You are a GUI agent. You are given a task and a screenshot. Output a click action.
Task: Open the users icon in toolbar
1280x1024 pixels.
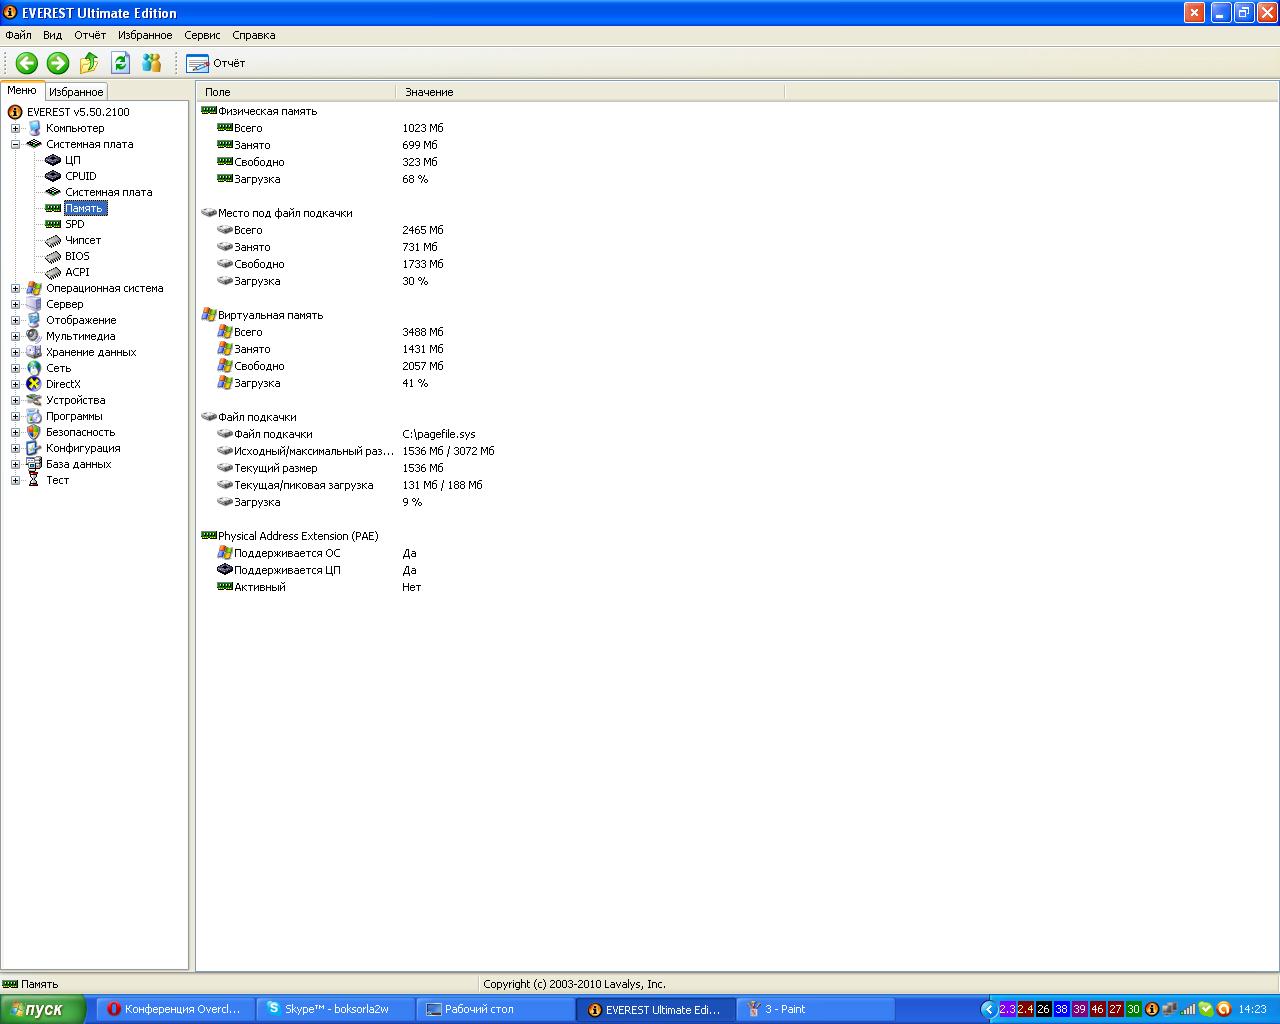tap(152, 63)
